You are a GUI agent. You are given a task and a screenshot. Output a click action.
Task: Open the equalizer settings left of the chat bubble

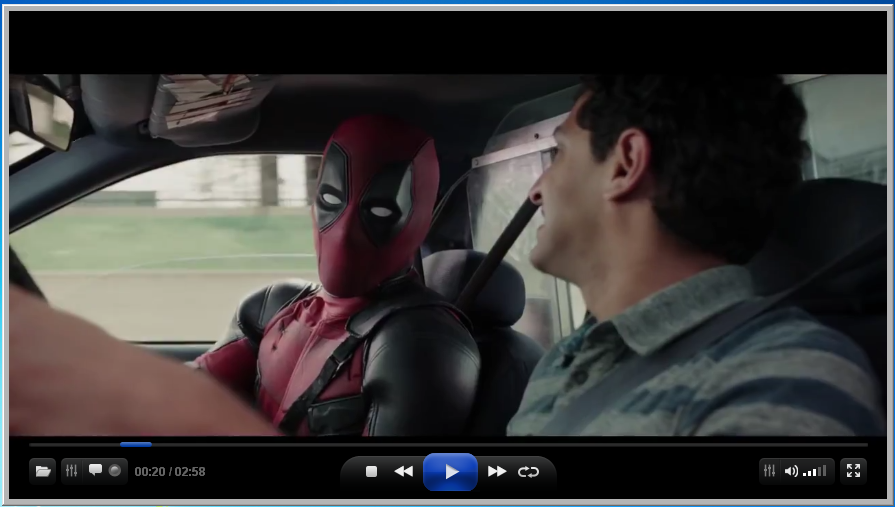pos(71,470)
